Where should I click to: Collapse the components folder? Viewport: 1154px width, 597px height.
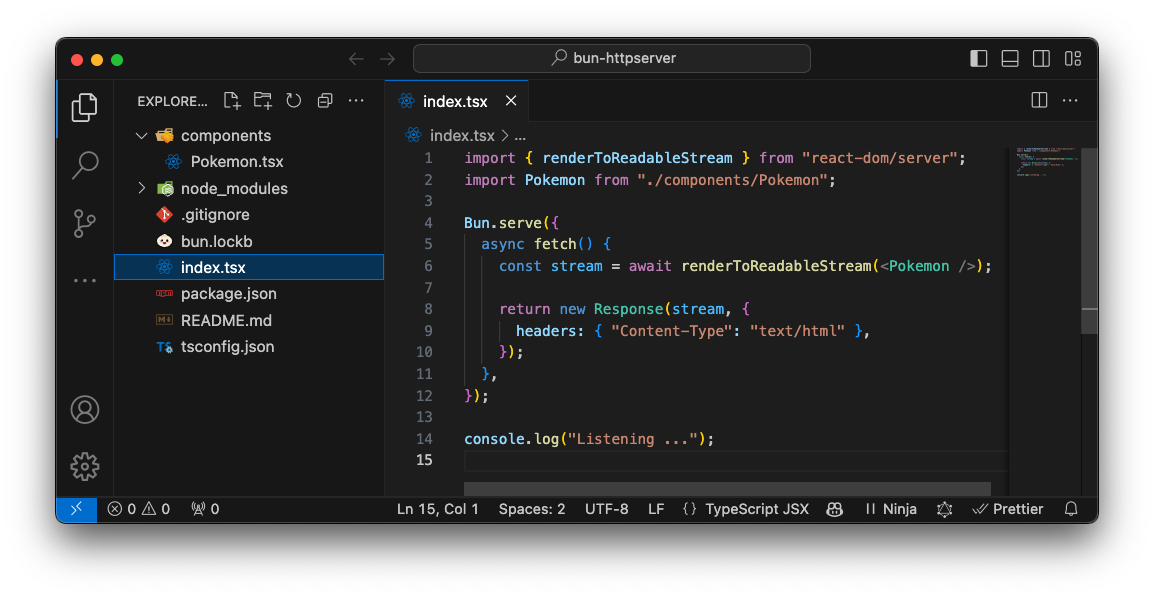click(x=142, y=135)
